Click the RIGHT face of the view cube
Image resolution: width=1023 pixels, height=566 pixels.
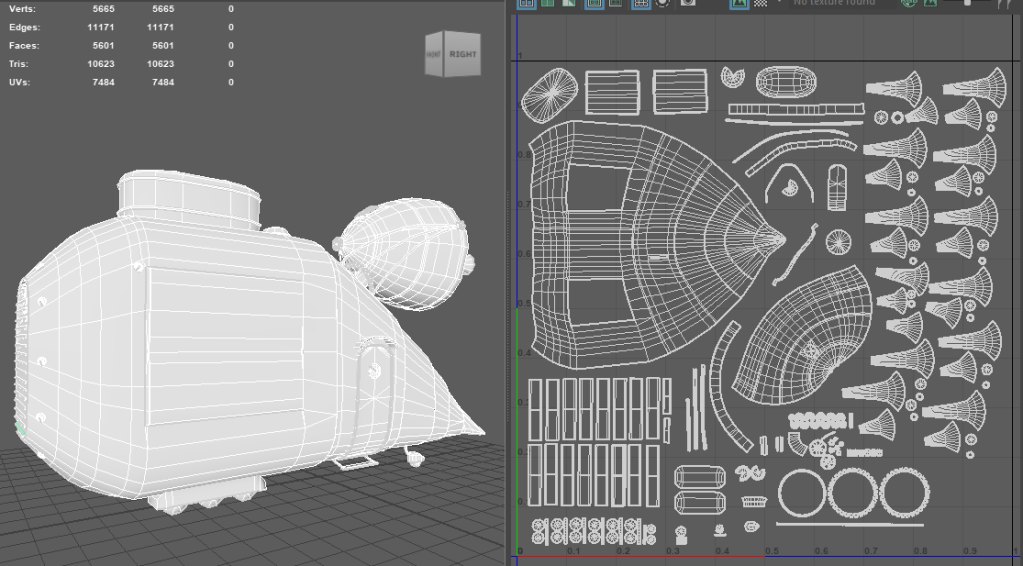coord(463,54)
